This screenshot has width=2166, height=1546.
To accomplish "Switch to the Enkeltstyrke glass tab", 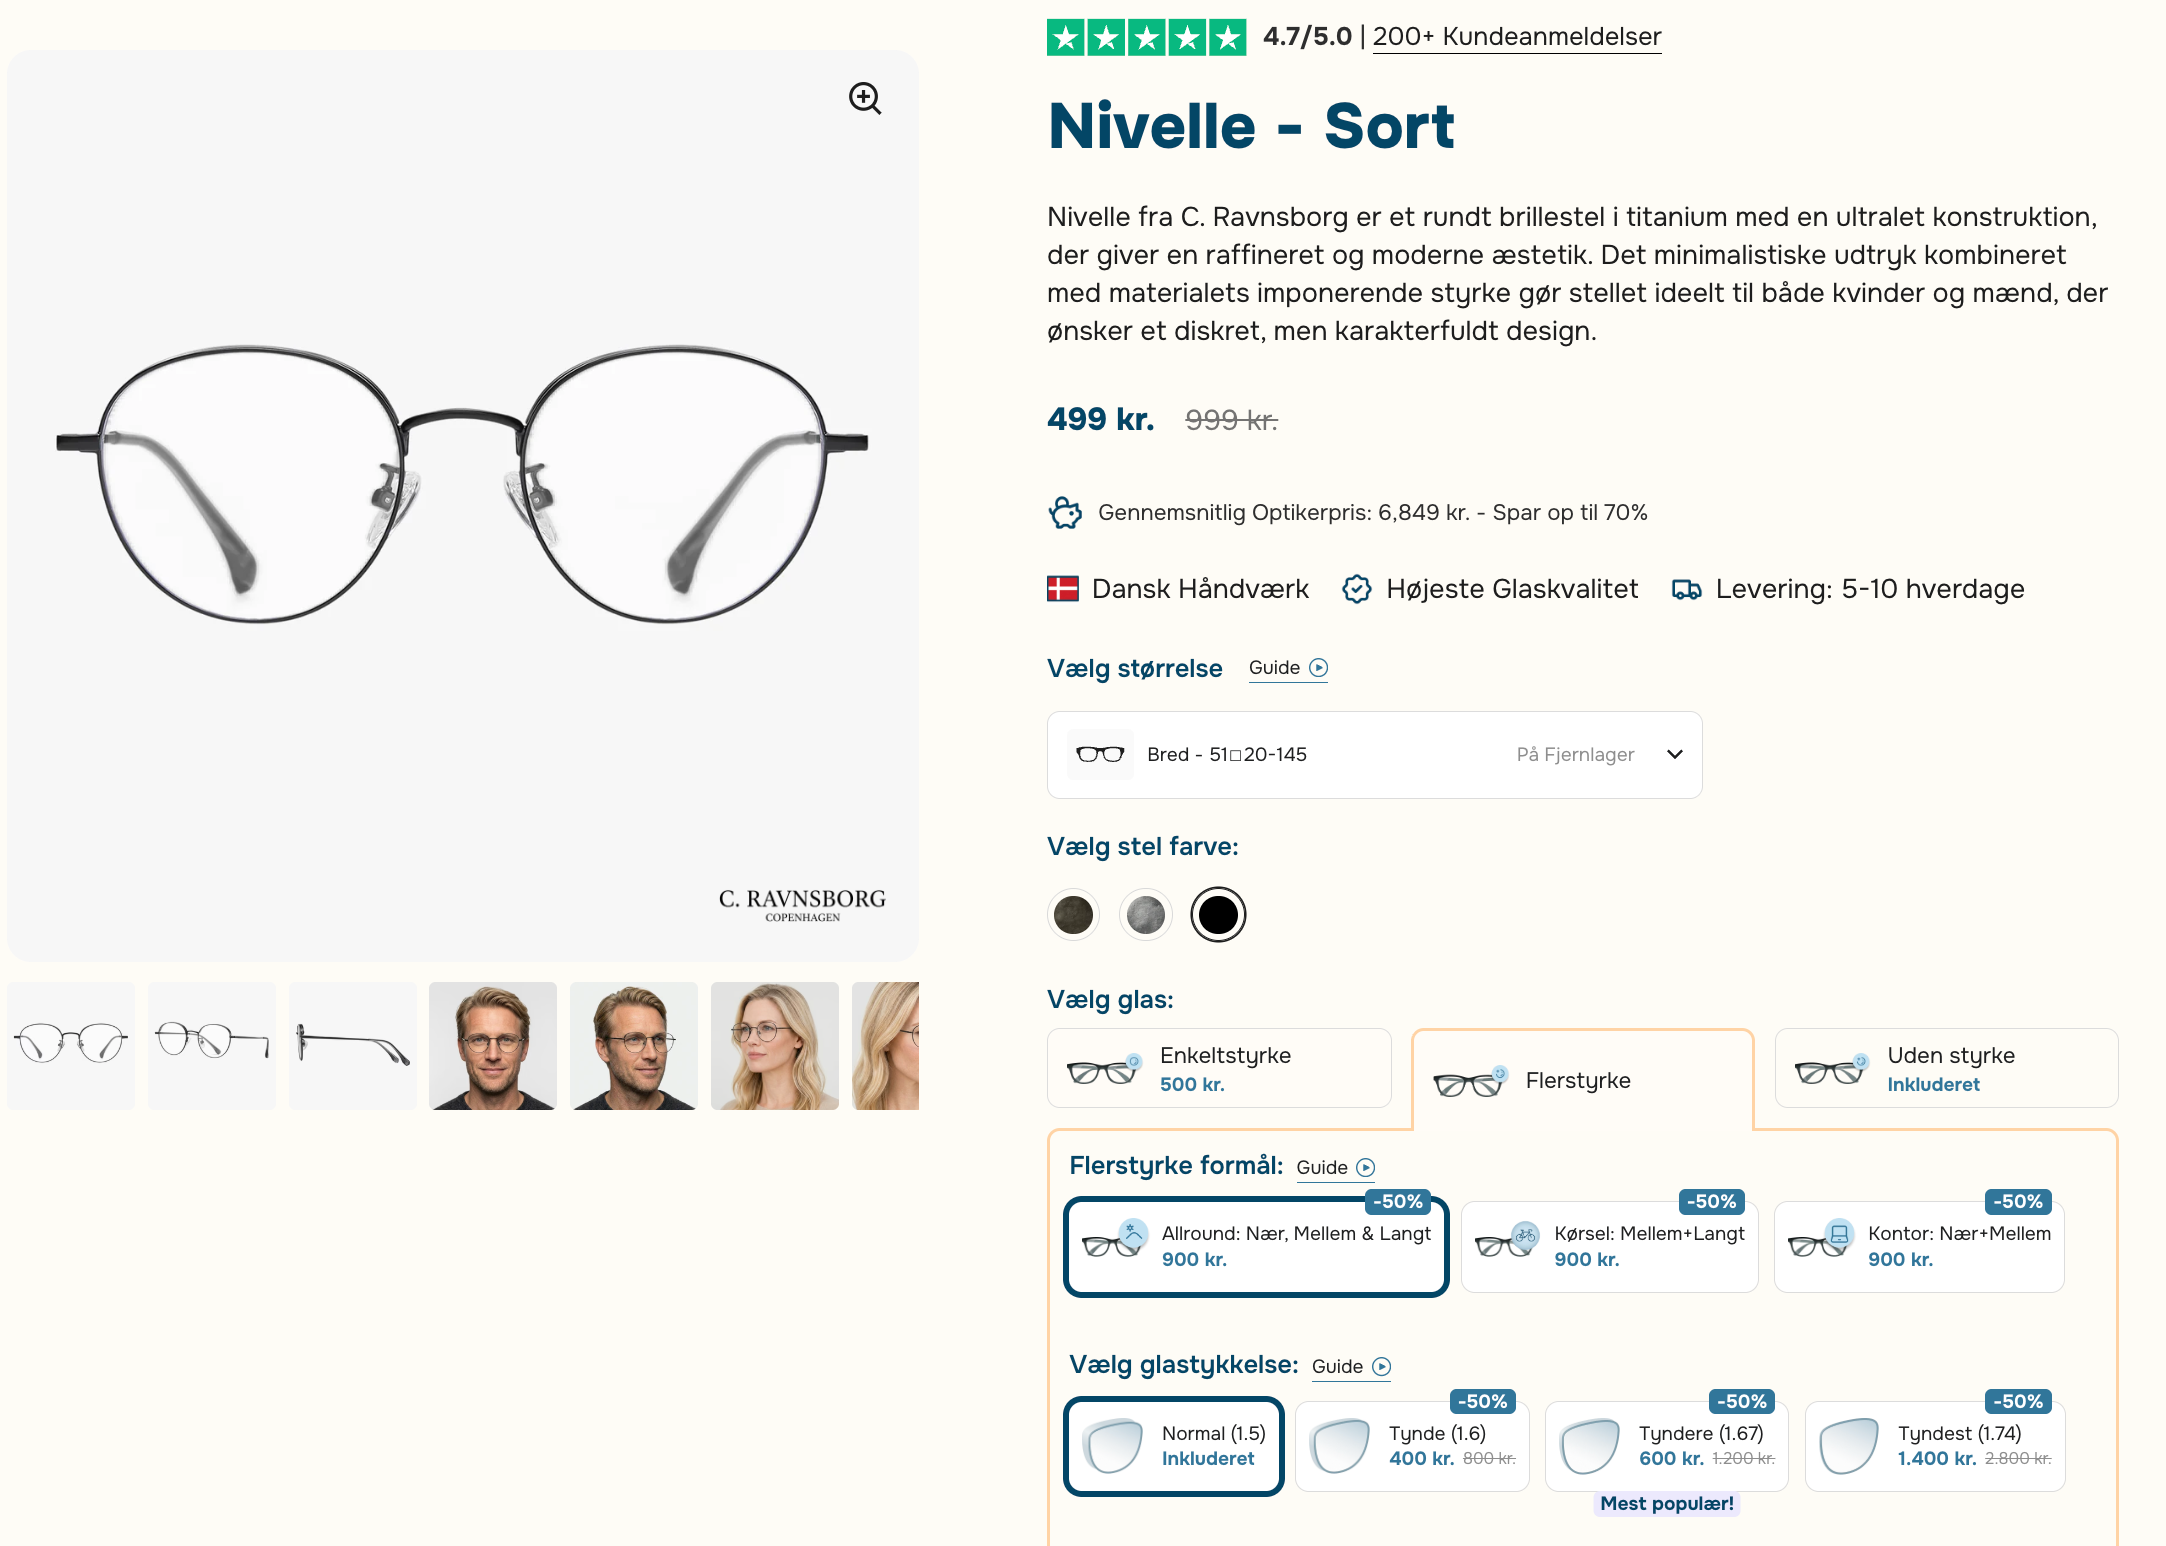I will [1218, 1069].
